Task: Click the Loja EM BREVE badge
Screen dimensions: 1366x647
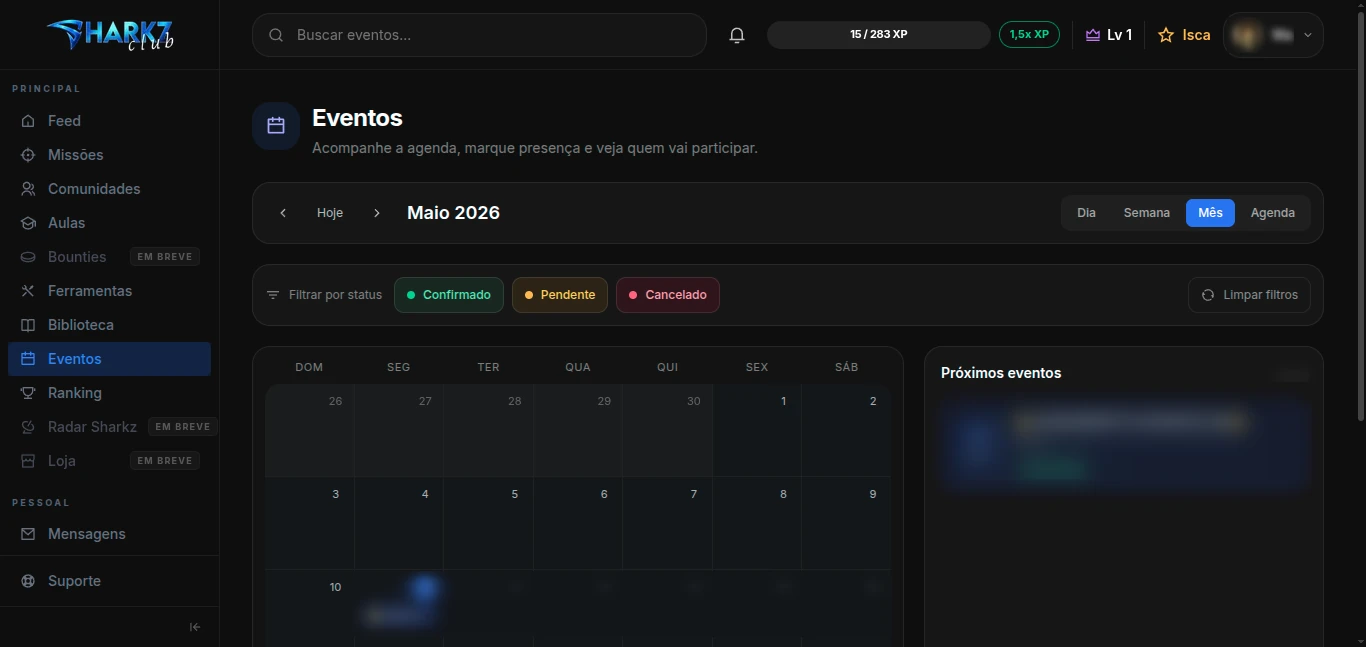Action: tap(165, 461)
